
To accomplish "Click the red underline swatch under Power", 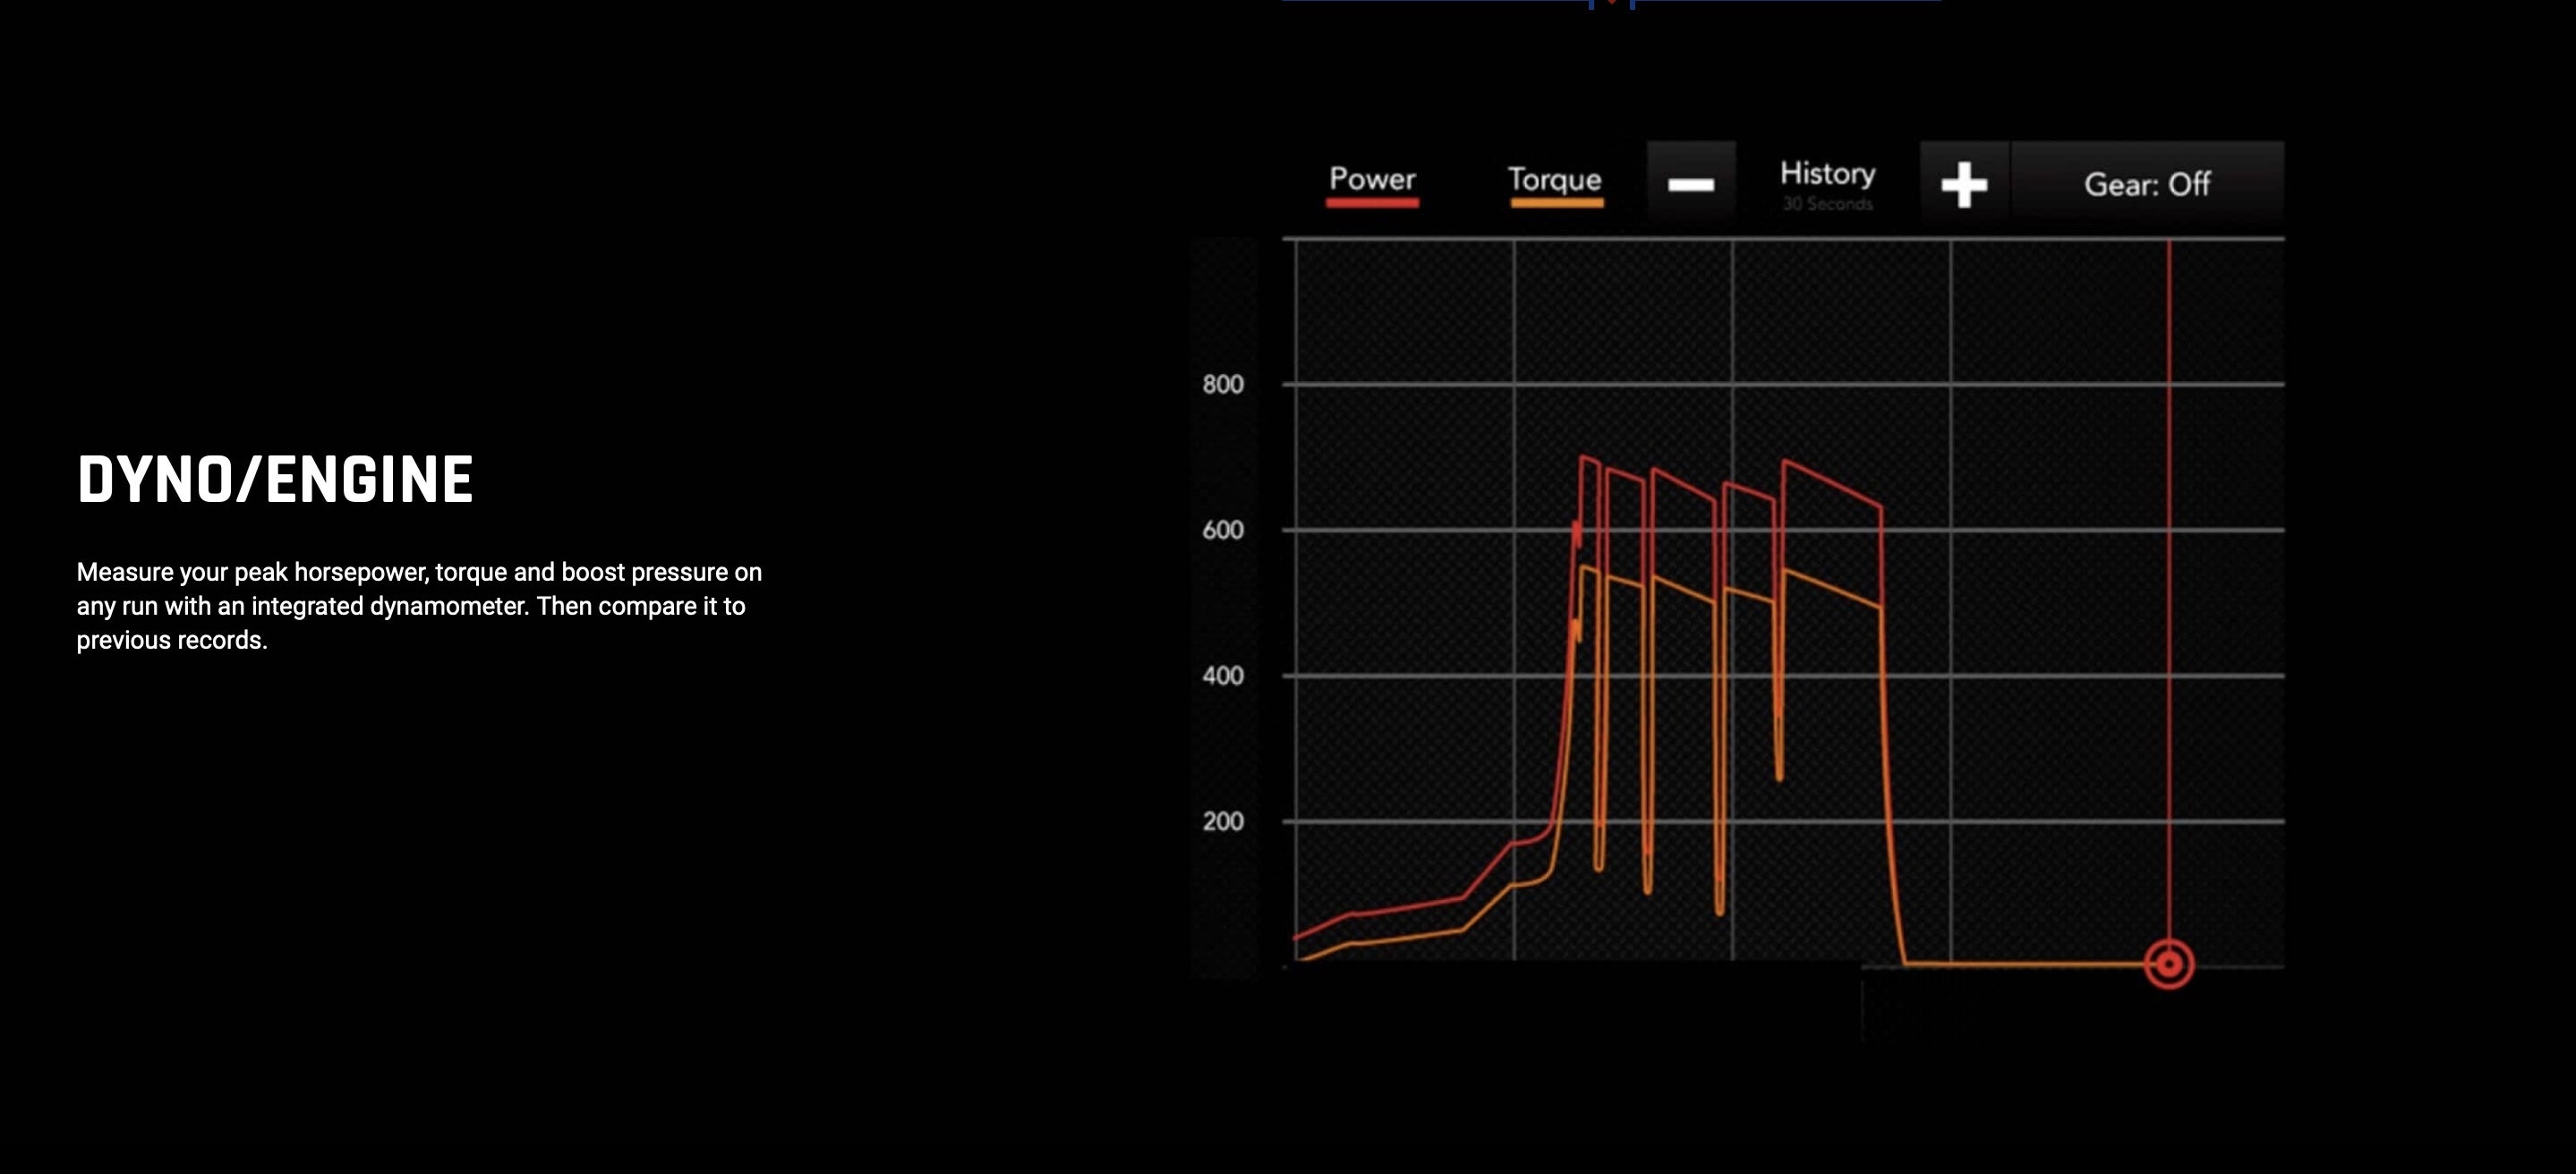I will click(x=1372, y=203).
